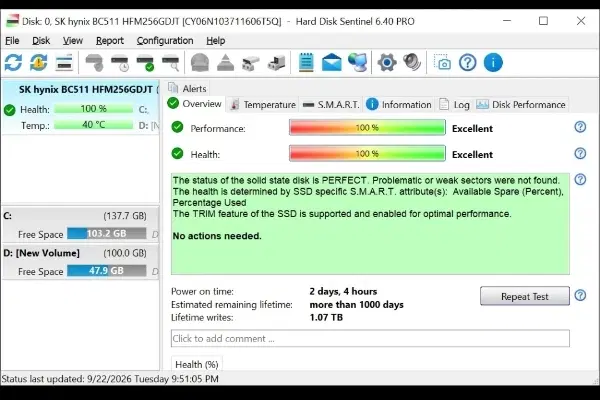The height and width of the screenshot is (400, 600).
Task: Click the blue info circle toolbar icon
Action: pyautogui.click(x=493, y=62)
